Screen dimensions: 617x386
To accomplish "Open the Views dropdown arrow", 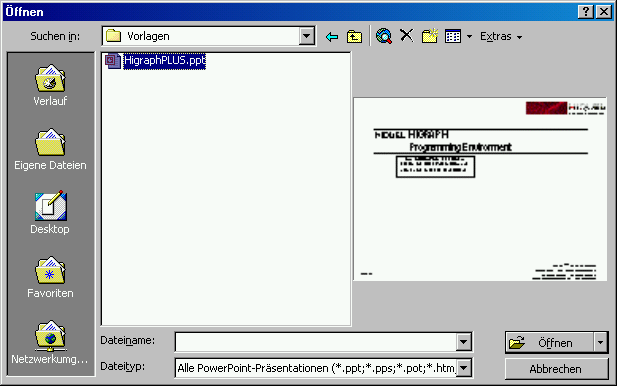I will tap(469, 37).
